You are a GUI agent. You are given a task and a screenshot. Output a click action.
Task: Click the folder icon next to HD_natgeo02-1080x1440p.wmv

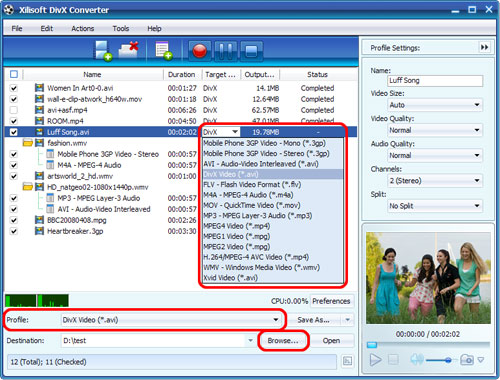click(x=28, y=187)
